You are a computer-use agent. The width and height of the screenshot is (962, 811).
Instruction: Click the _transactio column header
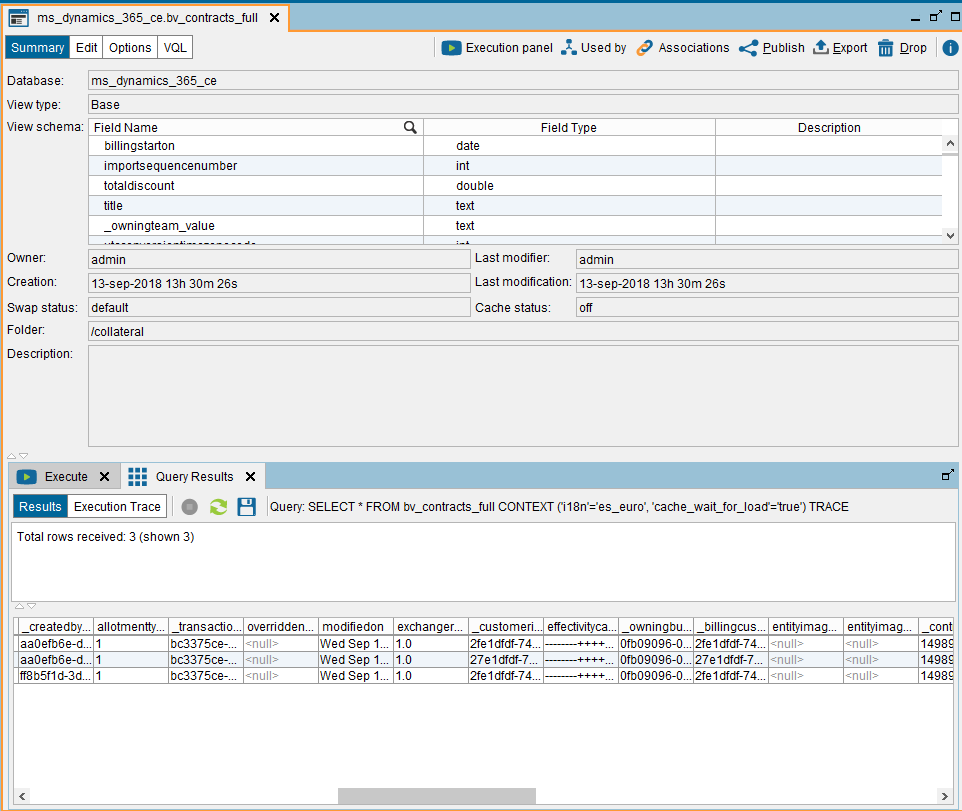[206, 626]
